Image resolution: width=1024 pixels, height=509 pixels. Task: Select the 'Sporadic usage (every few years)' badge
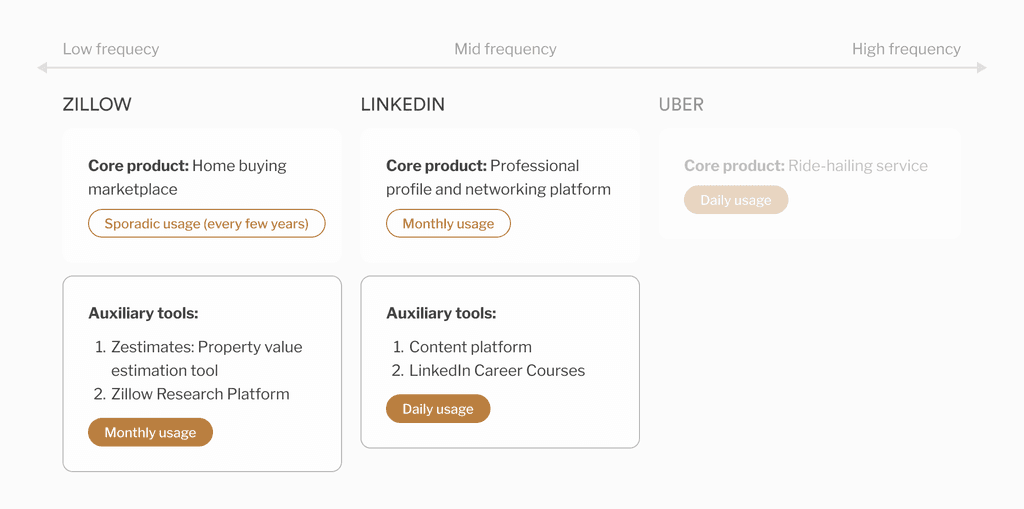(206, 224)
